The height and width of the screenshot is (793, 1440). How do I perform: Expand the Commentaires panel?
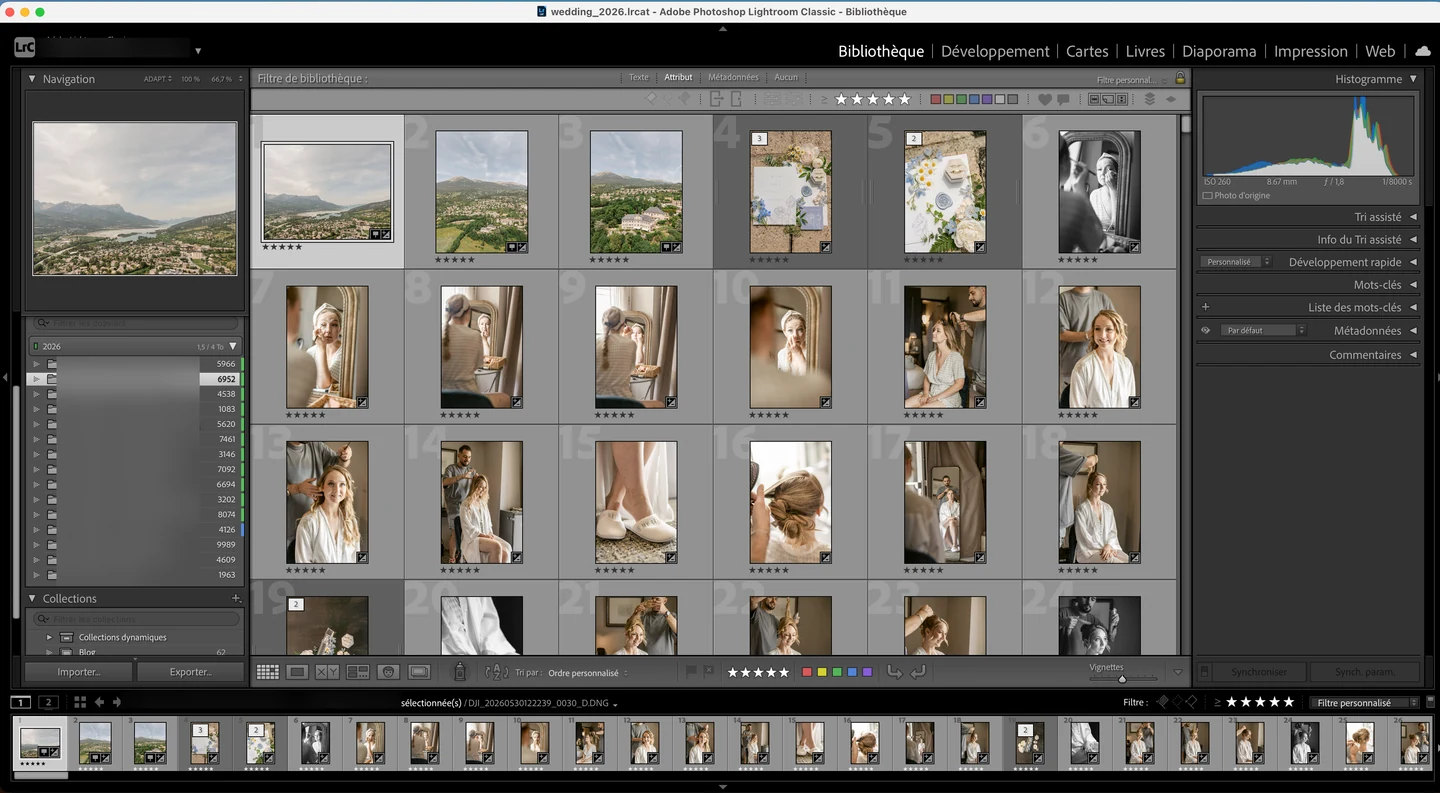coord(1413,355)
